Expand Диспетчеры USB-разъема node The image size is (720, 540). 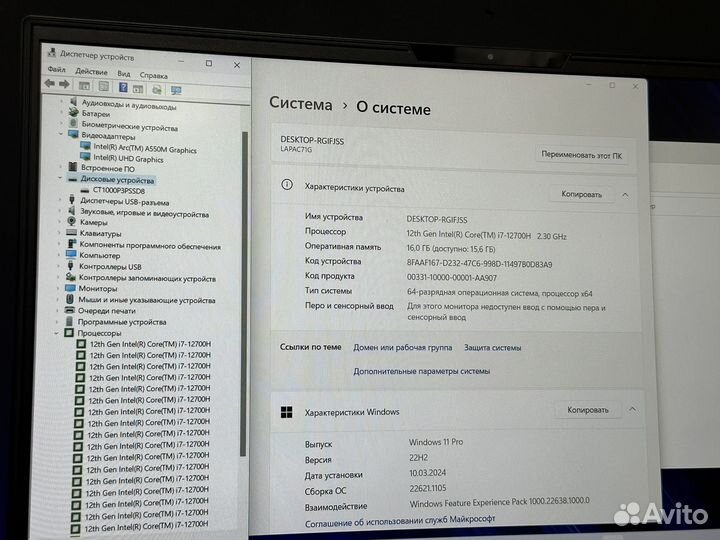(x=59, y=200)
